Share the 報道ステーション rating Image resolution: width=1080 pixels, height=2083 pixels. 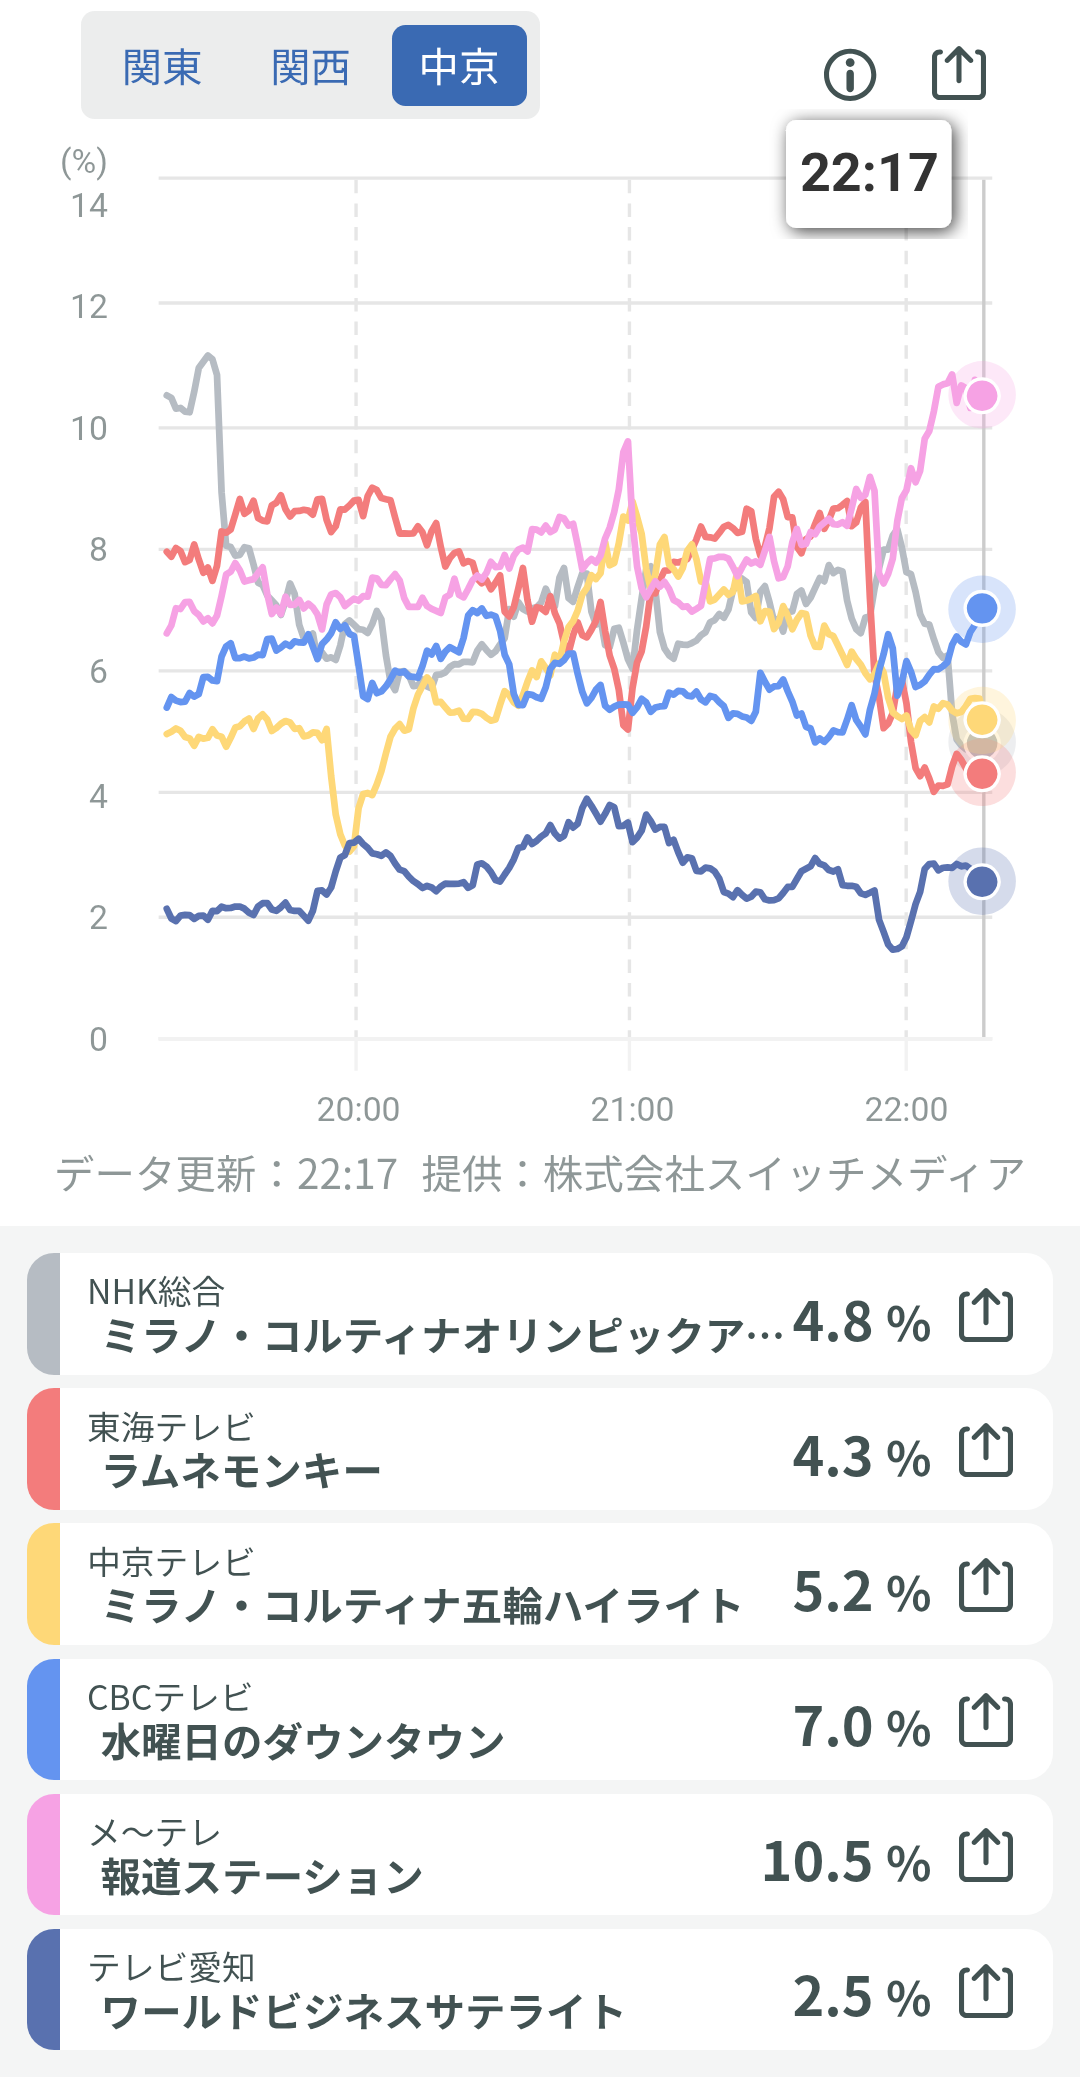(986, 1855)
